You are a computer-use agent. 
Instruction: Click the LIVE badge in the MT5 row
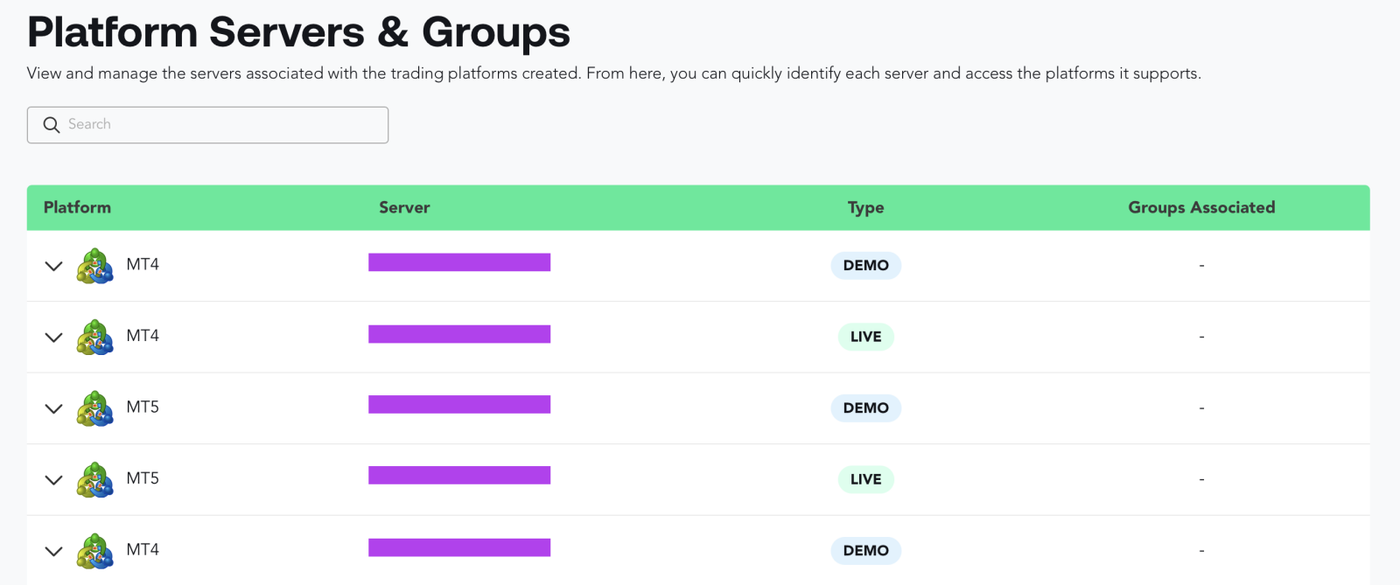[866, 479]
